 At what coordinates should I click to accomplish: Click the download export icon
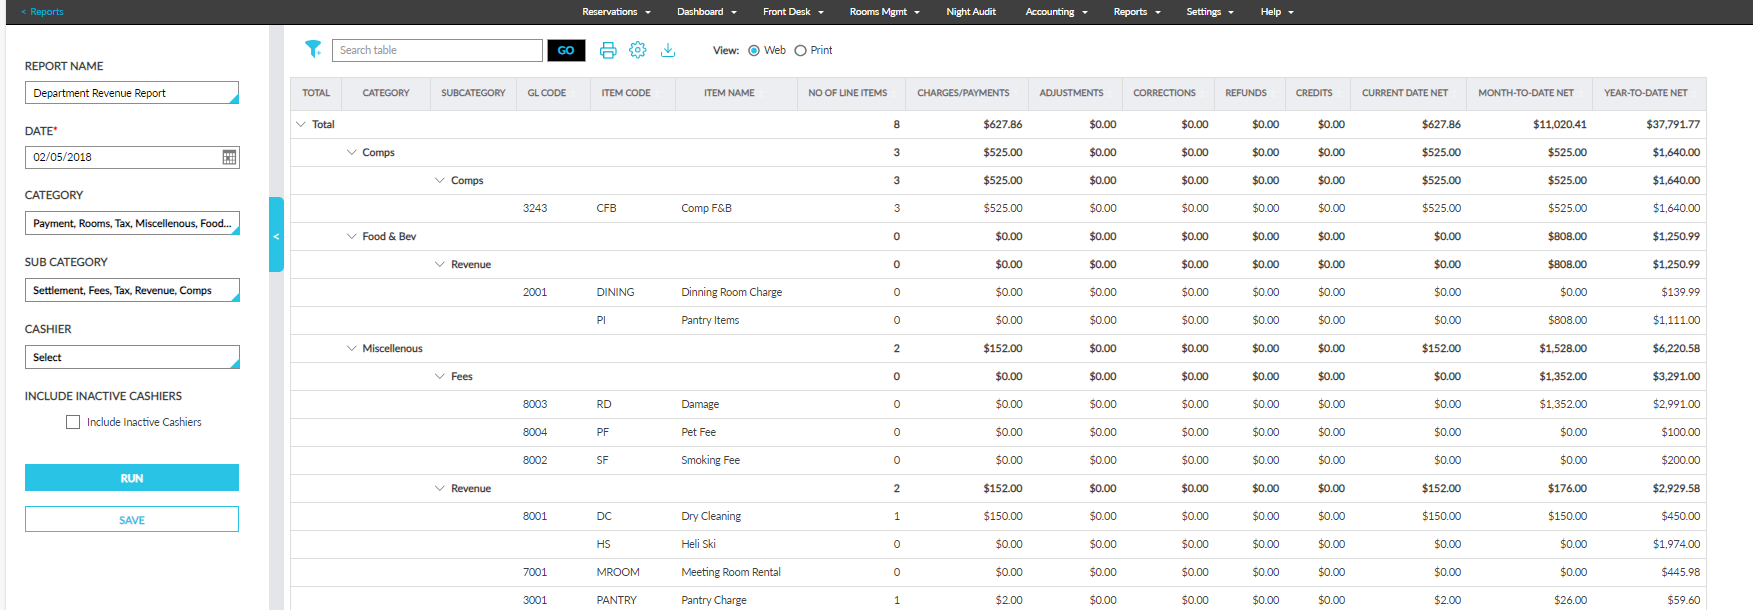668,50
